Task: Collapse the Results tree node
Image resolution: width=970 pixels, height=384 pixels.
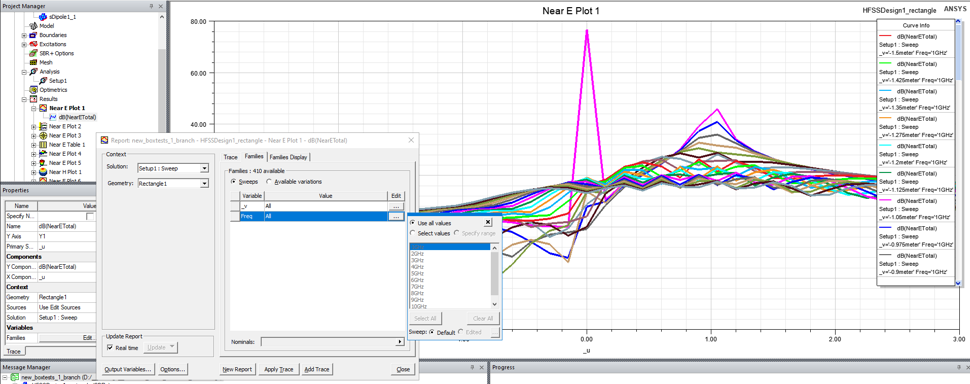Action: [x=25, y=99]
